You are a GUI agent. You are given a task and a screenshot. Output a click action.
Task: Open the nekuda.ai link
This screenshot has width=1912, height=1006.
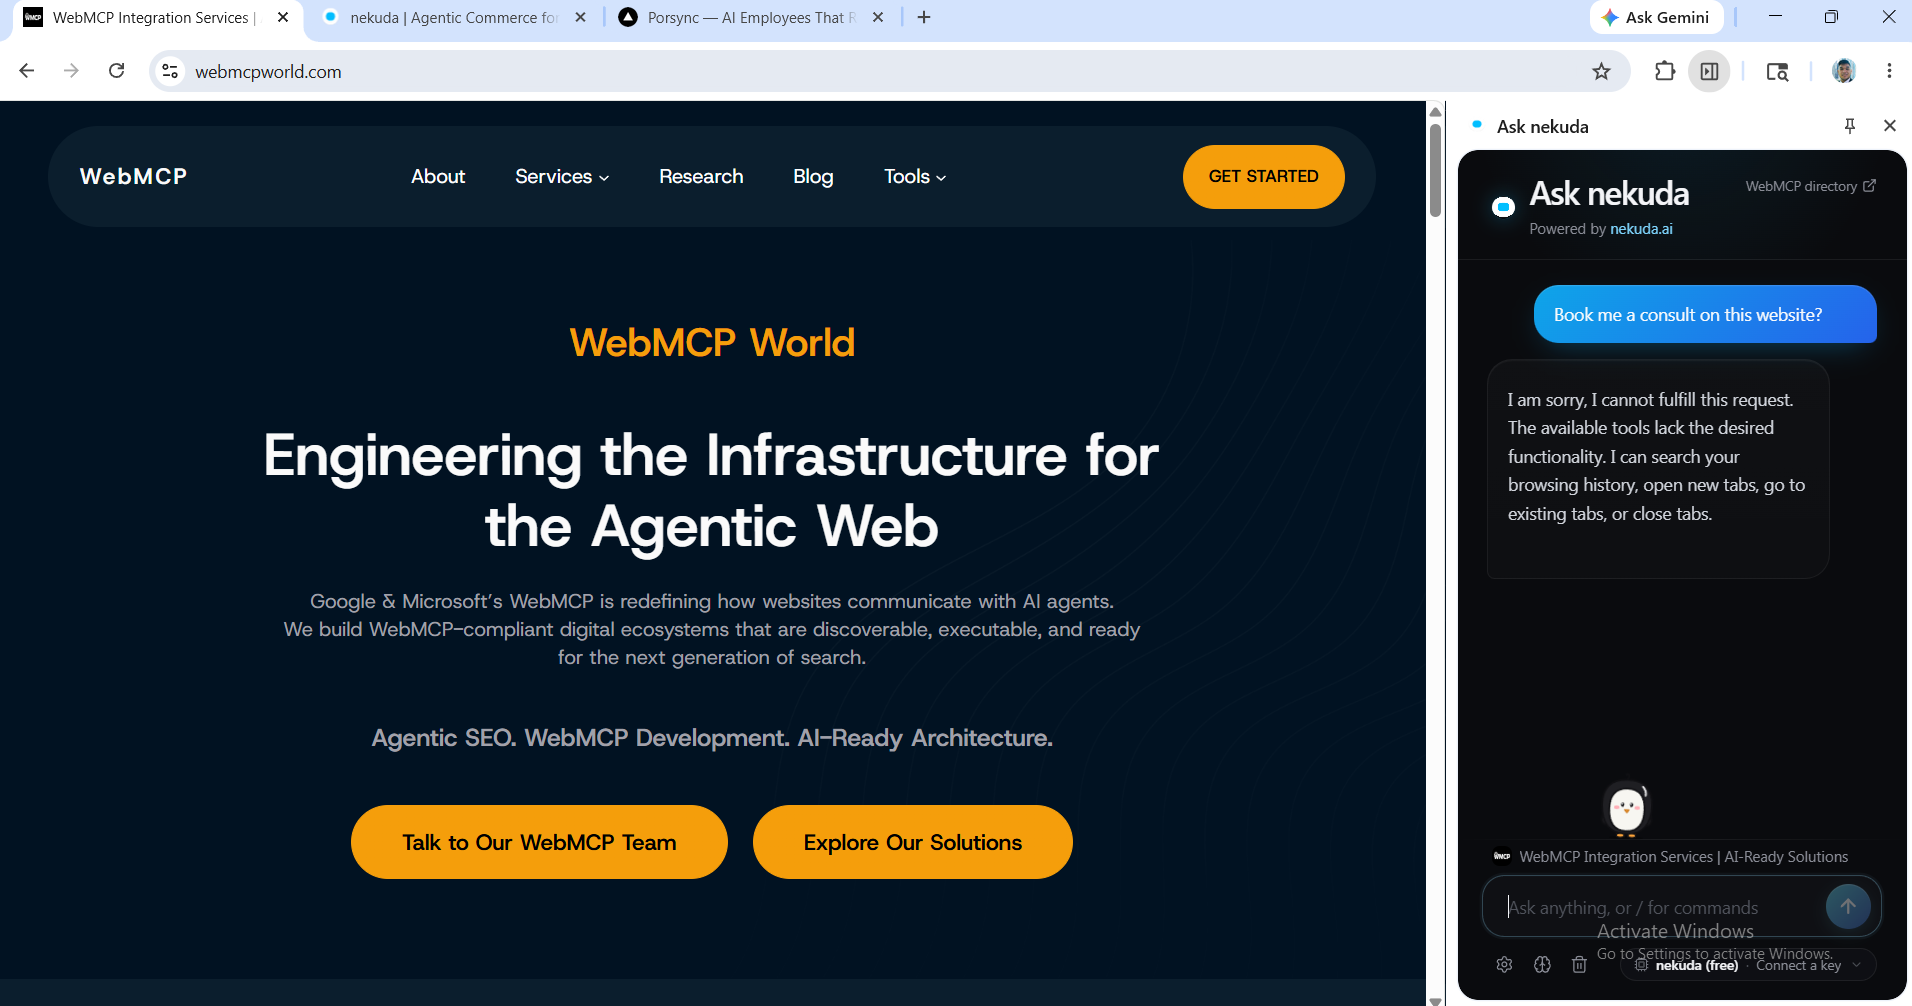(x=1641, y=229)
